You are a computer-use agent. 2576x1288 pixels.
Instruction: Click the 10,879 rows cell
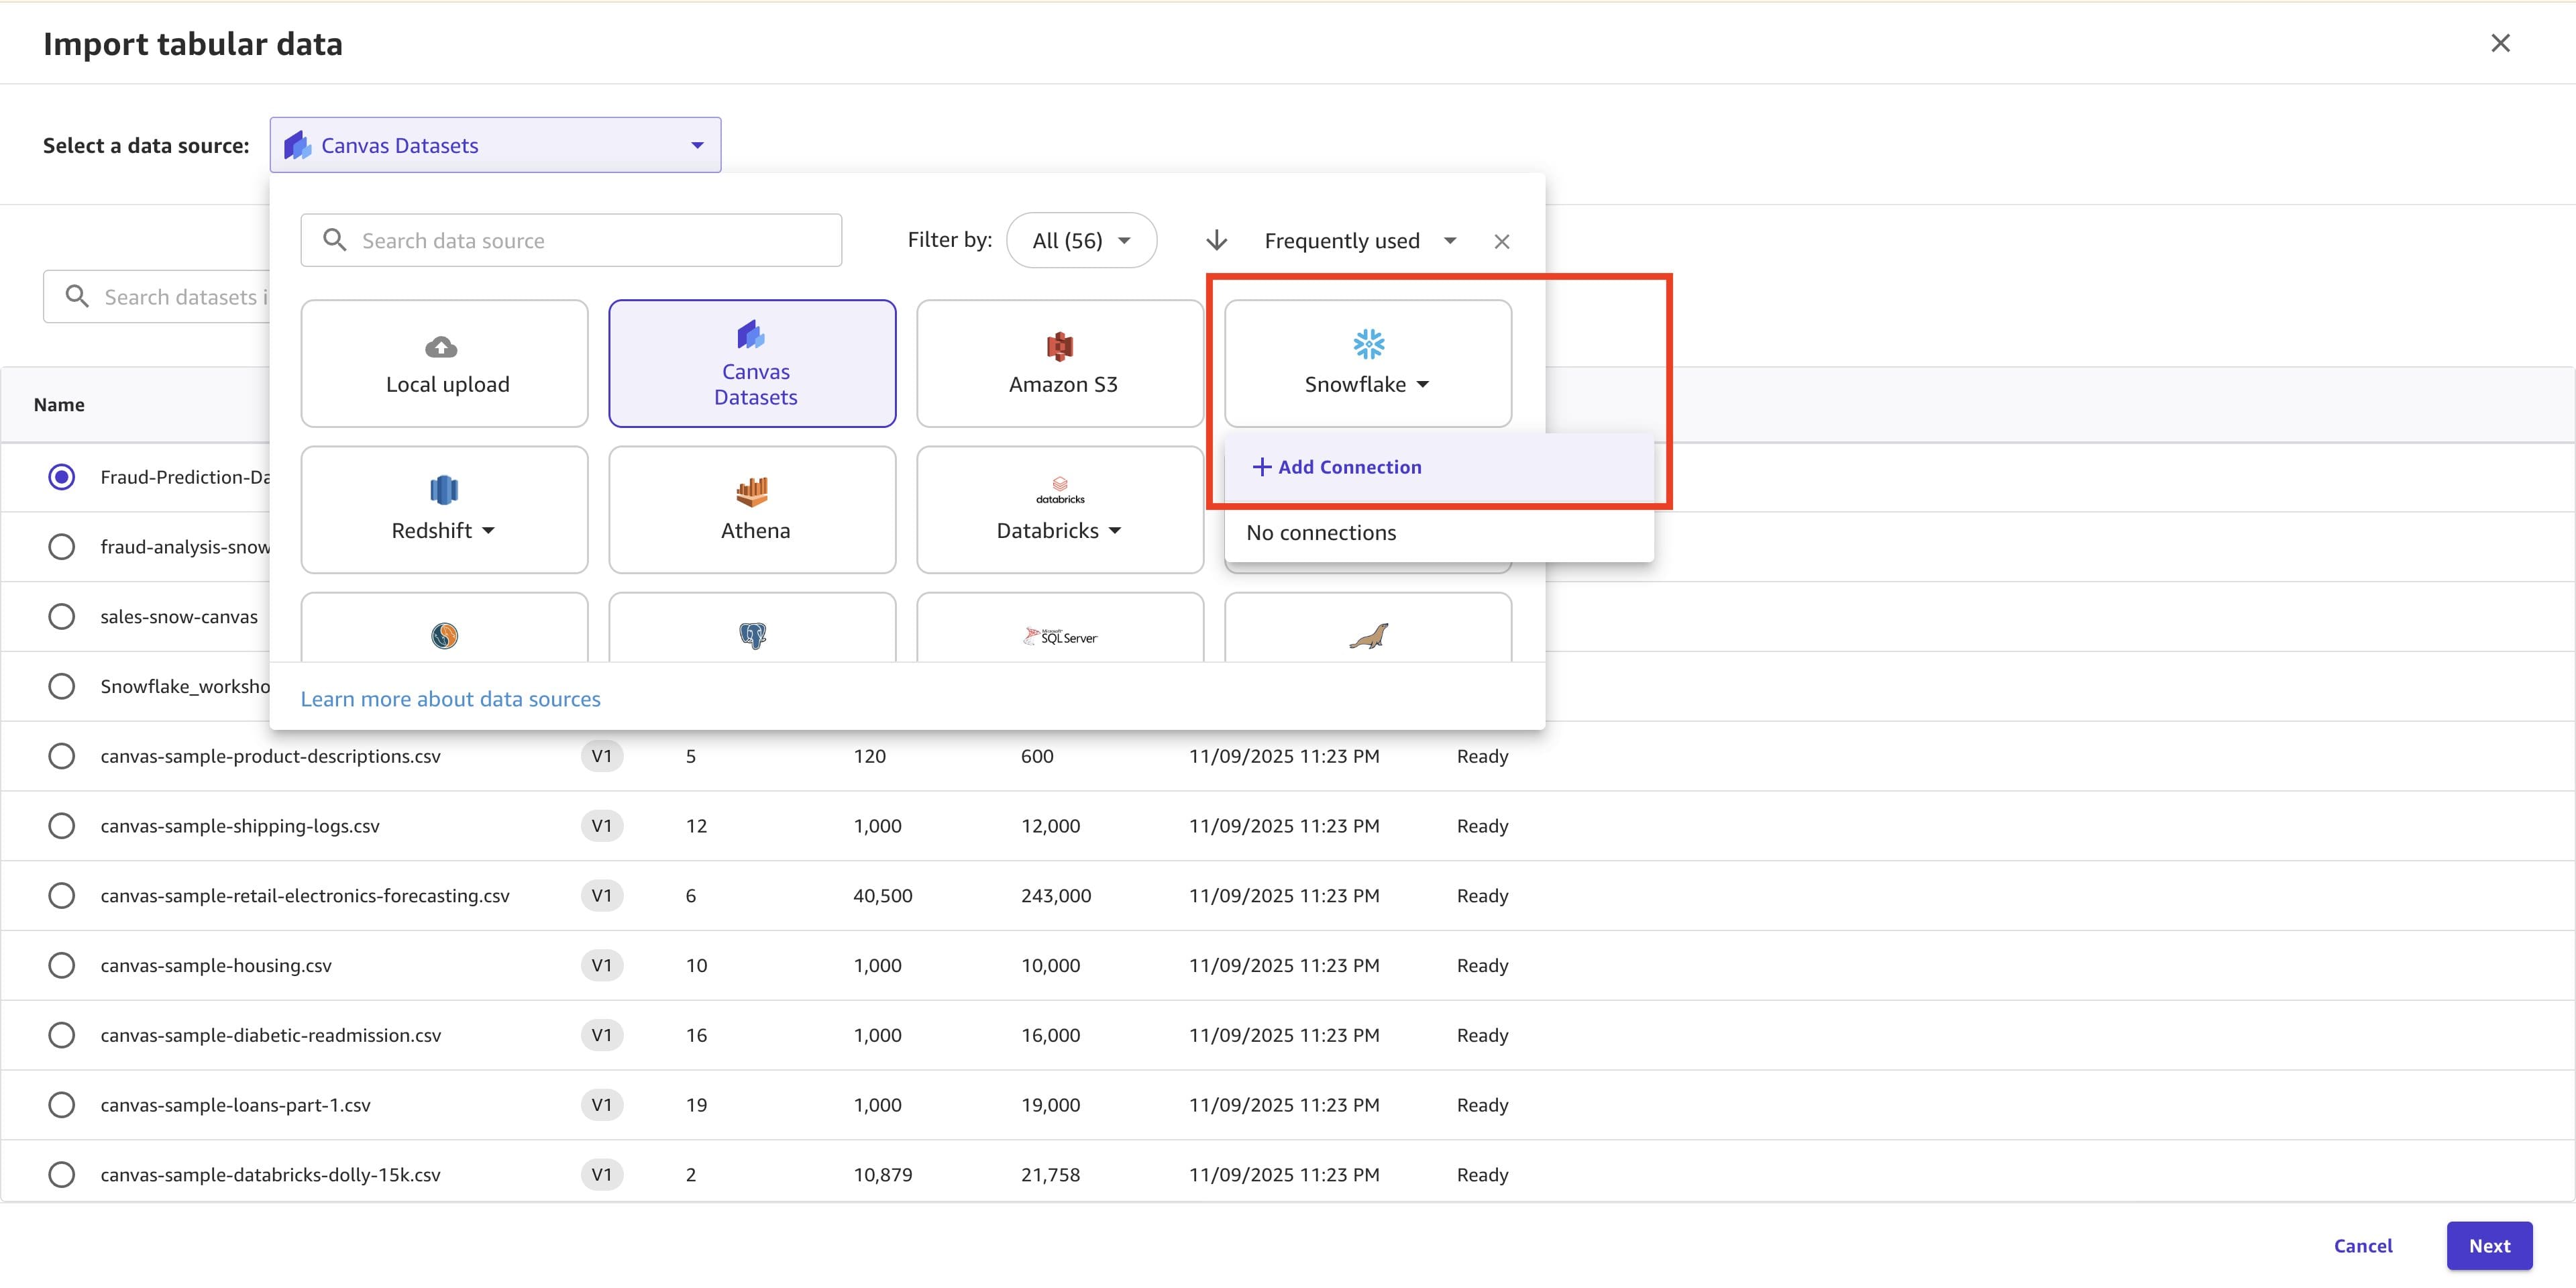883,1175
